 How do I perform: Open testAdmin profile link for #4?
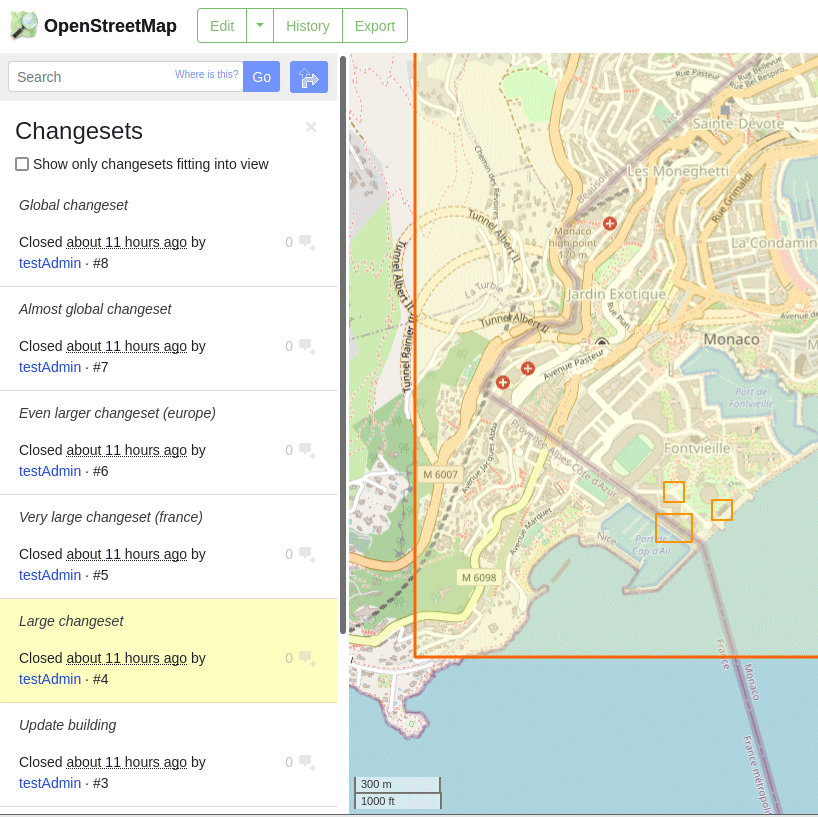point(50,679)
